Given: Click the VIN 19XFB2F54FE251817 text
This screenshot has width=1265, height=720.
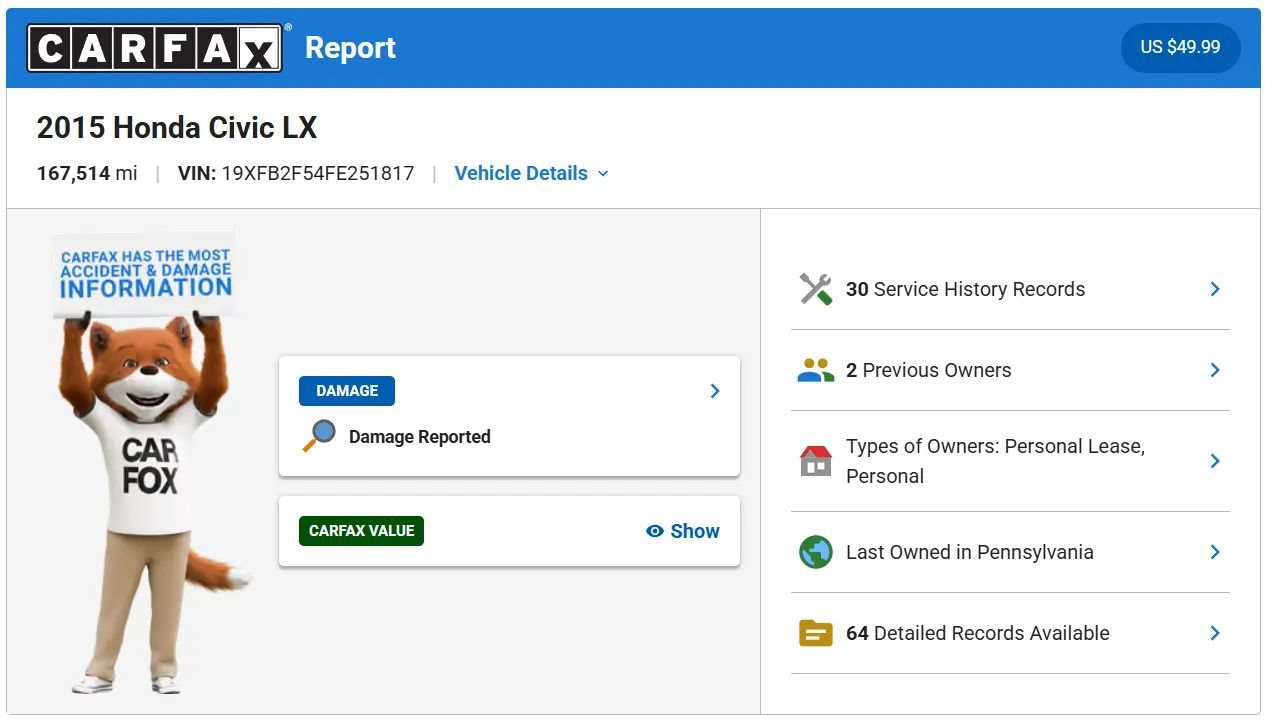Looking at the screenshot, I should coord(296,173).
